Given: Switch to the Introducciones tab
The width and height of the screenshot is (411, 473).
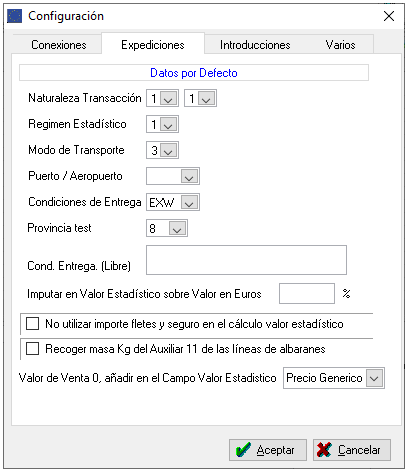Looking at the screenshot, I should coord(255,45).
